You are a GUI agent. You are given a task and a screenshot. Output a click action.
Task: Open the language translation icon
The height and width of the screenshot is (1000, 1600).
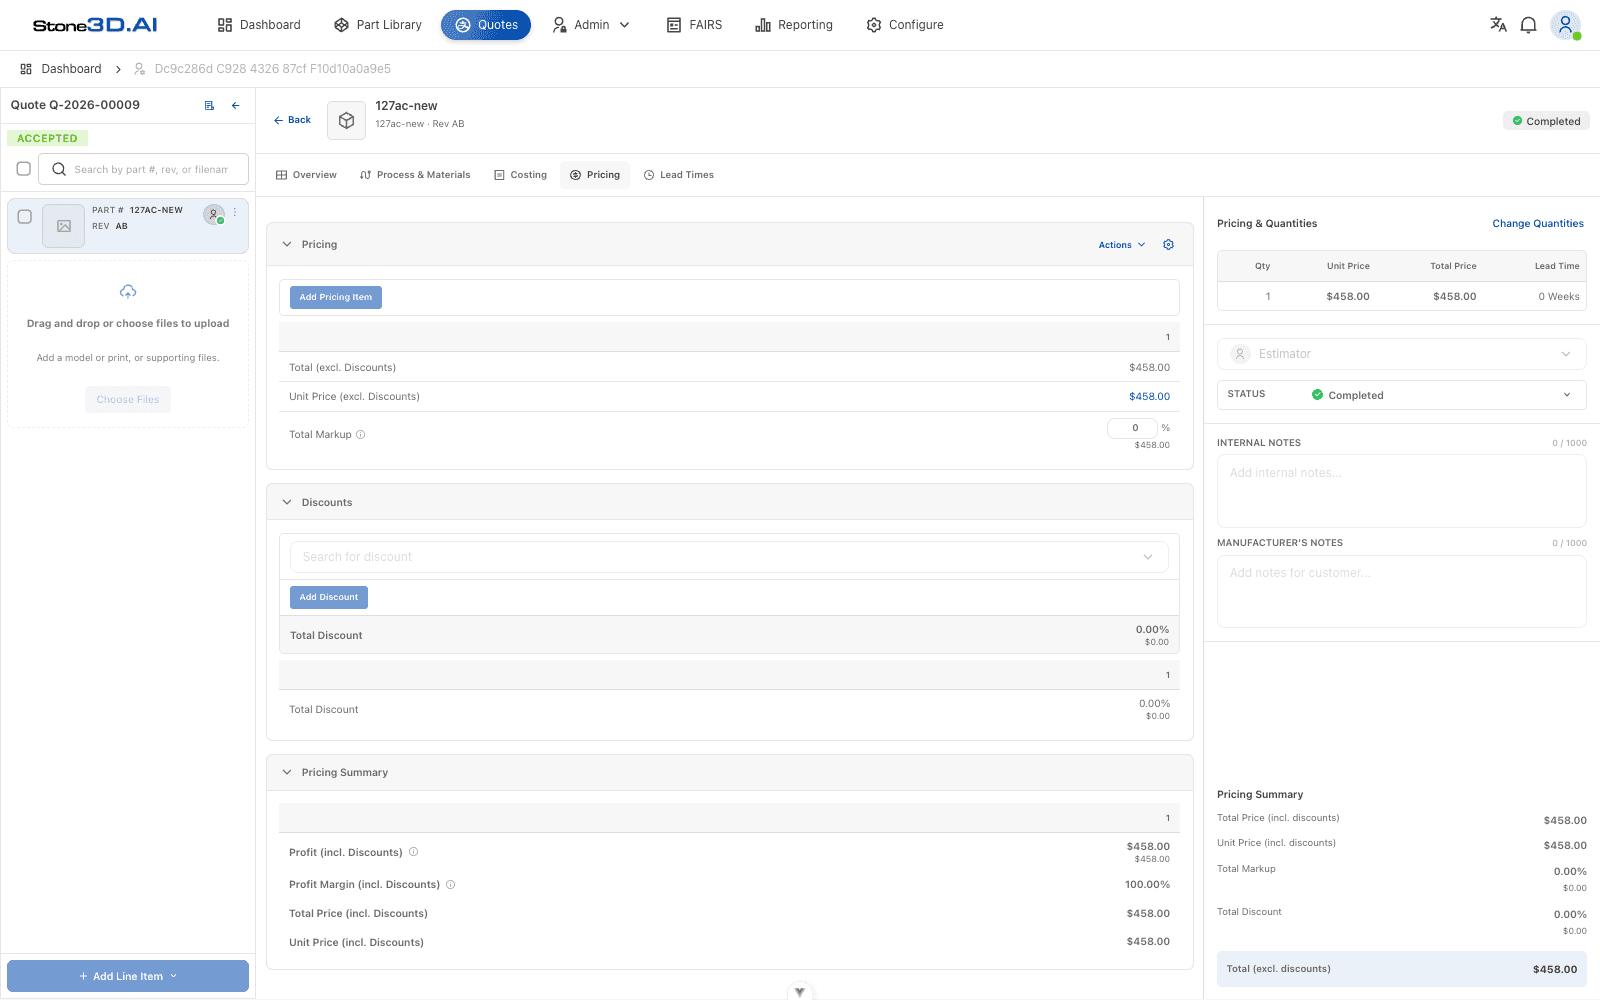tap(1498, 25)
